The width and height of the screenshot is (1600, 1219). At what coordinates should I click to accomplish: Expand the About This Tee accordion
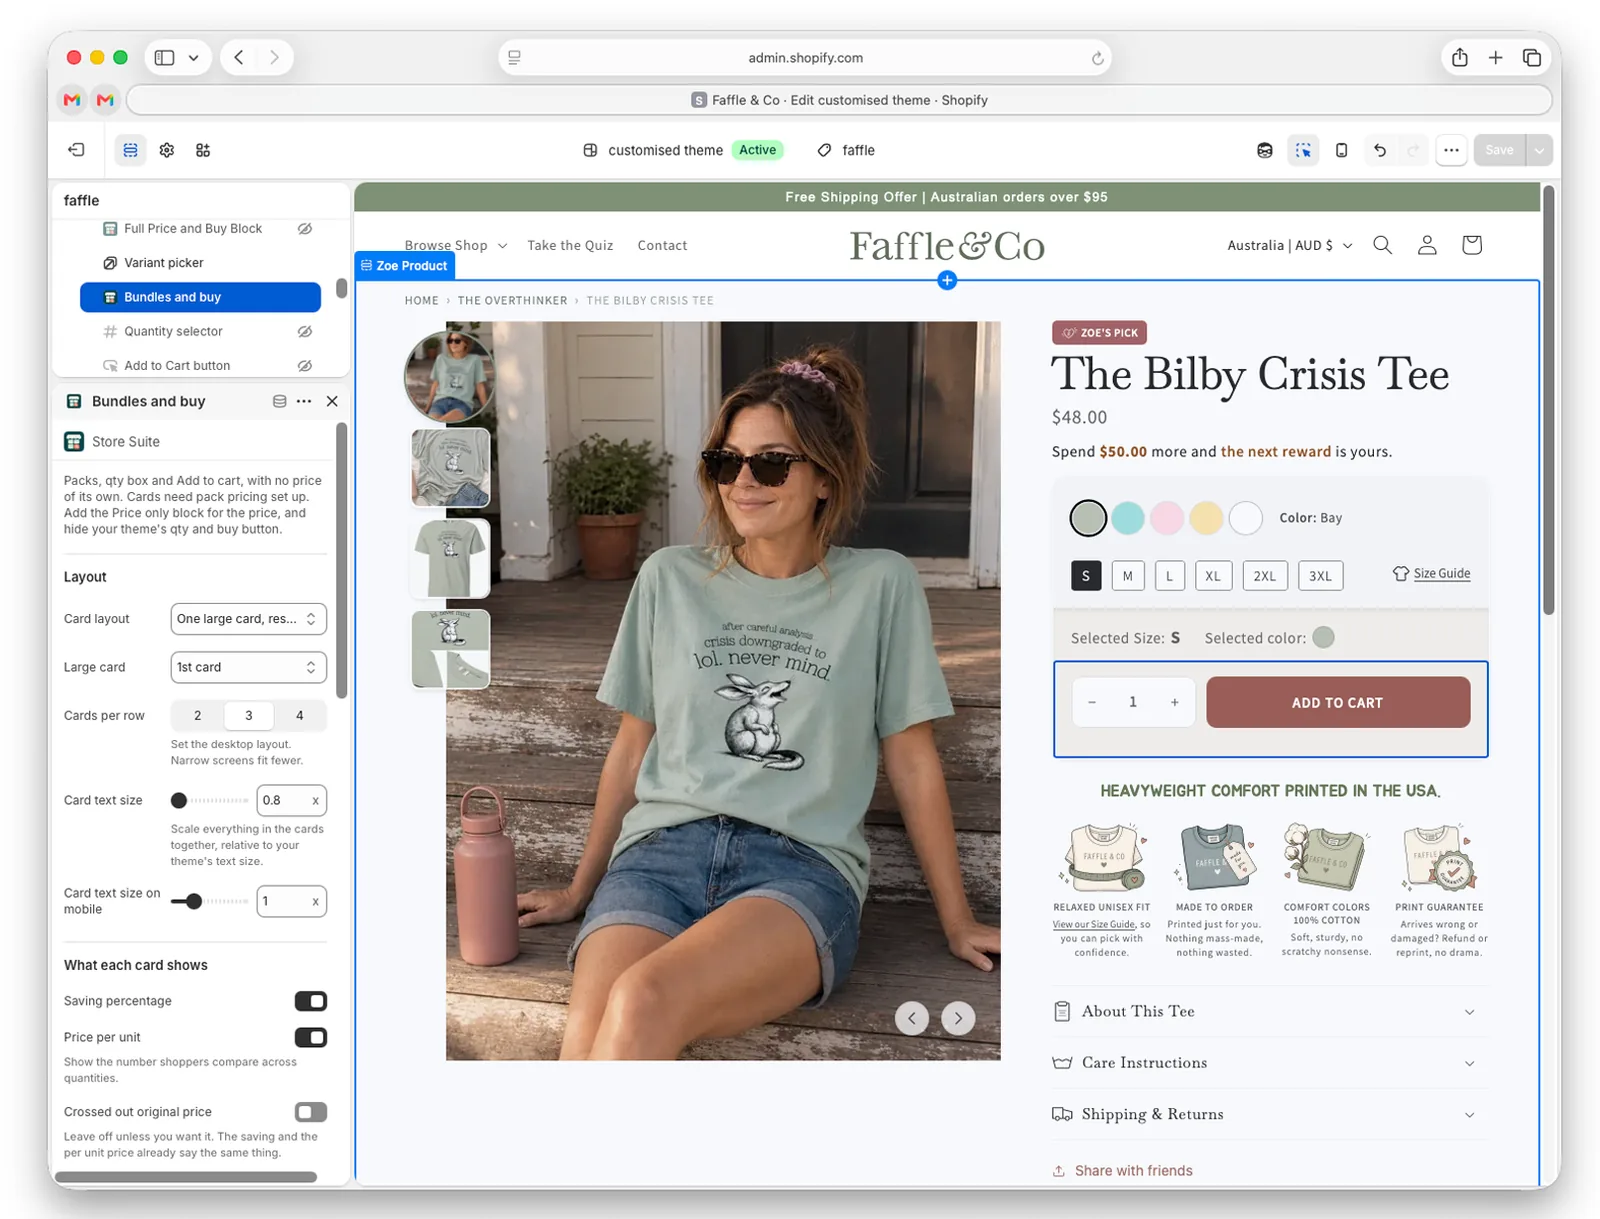pos(1269,1011)
